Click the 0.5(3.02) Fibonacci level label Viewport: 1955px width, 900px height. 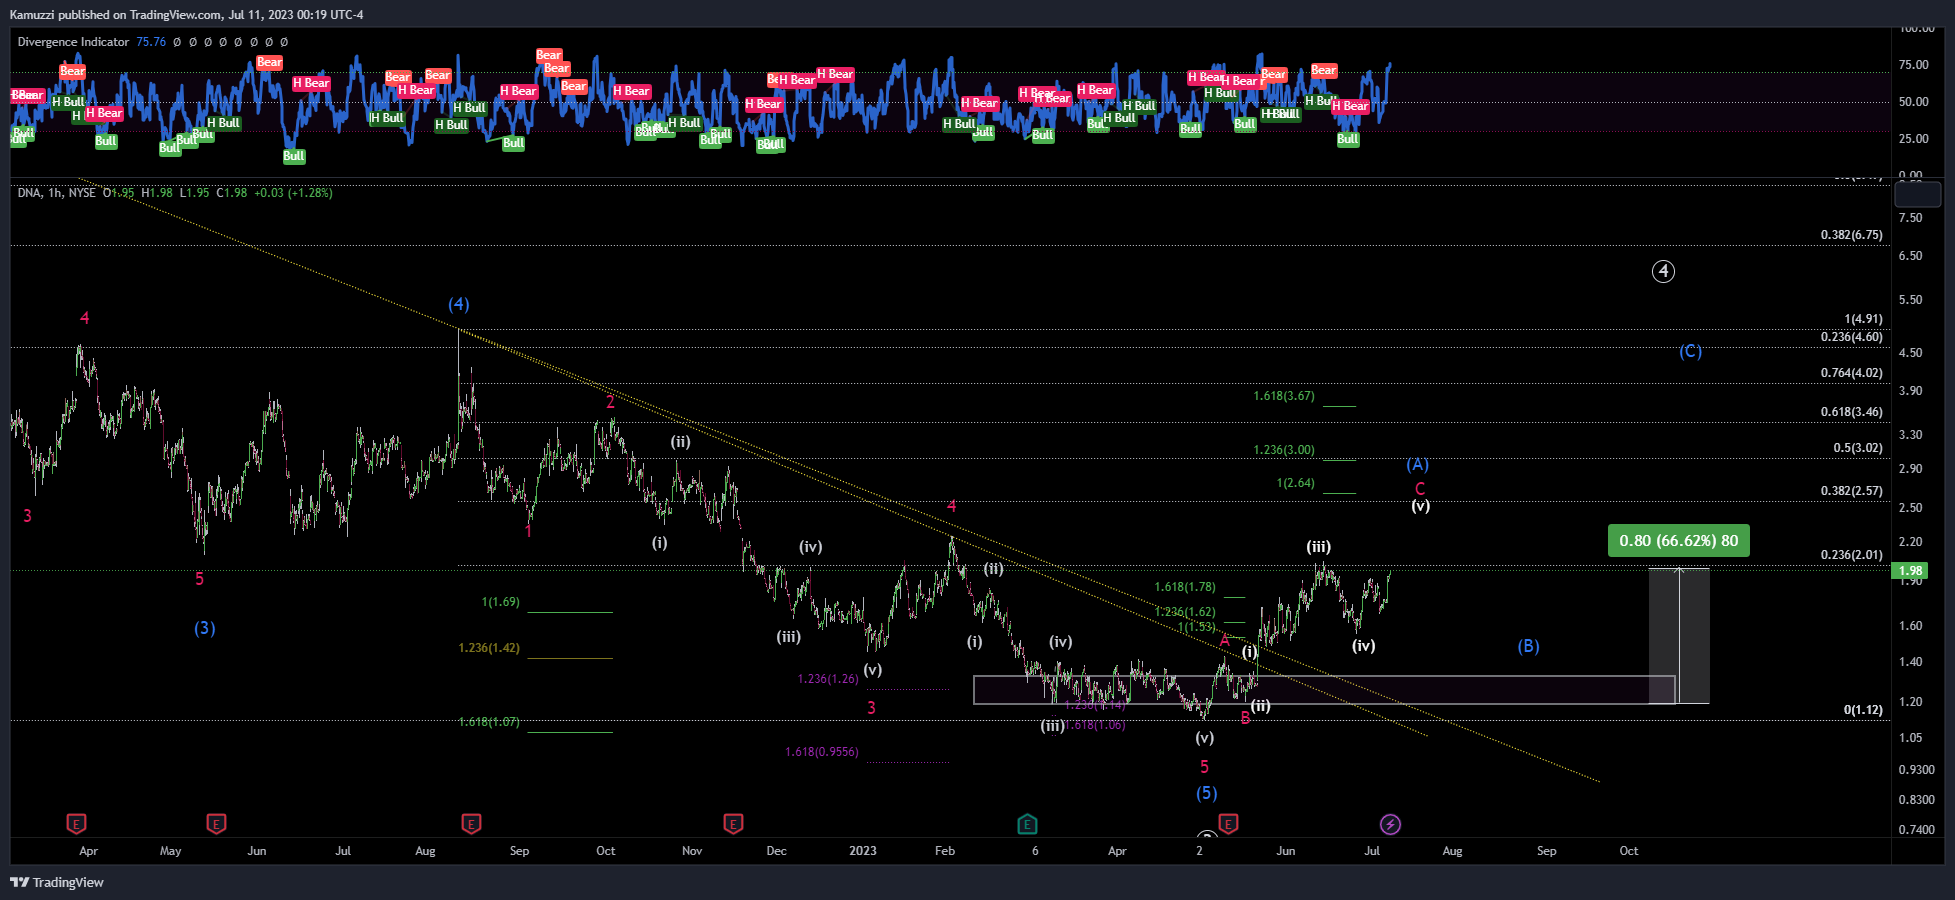tap(1858, 448)
